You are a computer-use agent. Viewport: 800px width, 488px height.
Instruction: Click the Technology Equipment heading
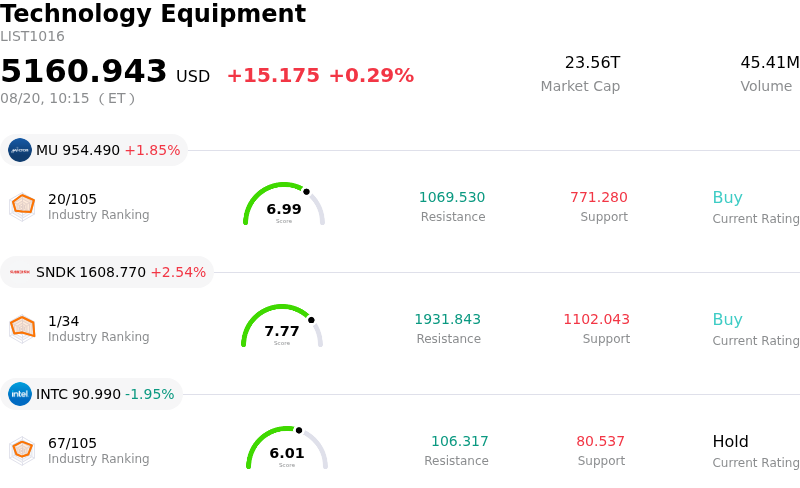(153, 13)
